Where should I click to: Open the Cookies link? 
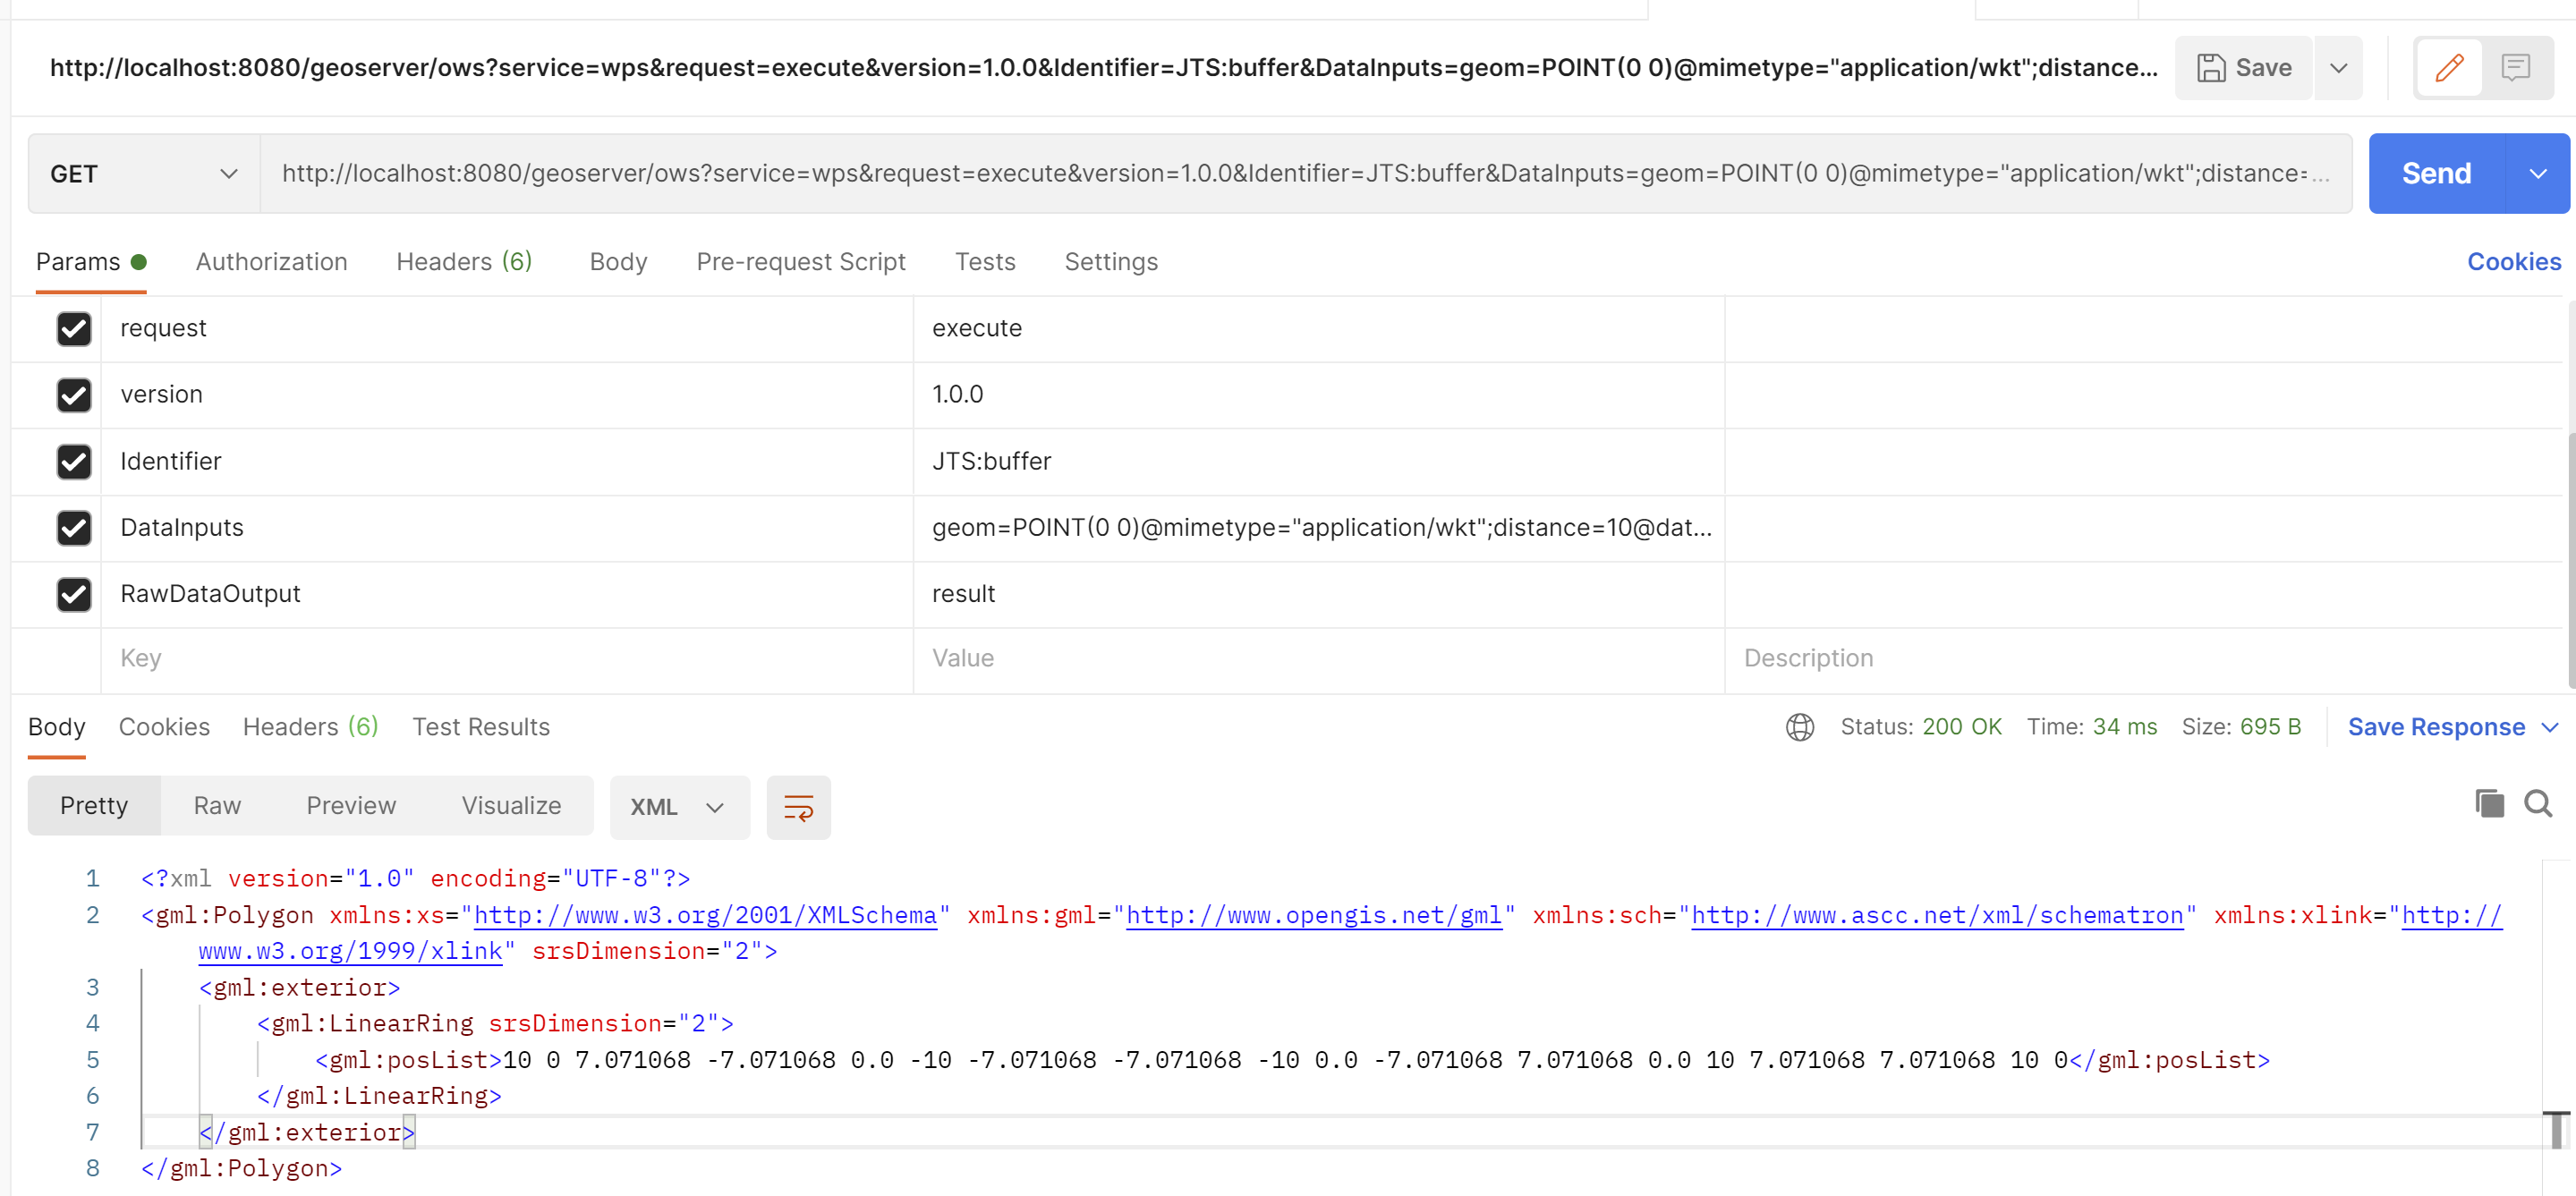coord(2513,262)
